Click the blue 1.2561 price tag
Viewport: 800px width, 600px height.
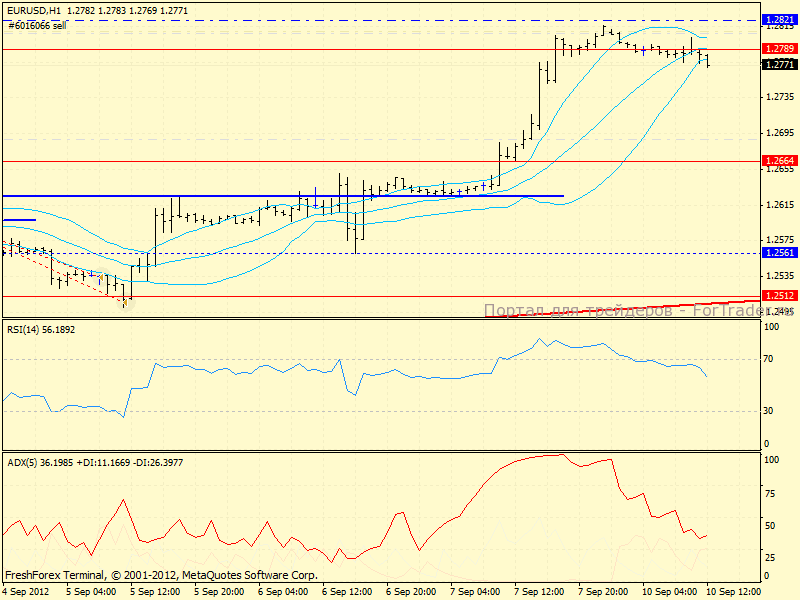[x=779, y=253]
